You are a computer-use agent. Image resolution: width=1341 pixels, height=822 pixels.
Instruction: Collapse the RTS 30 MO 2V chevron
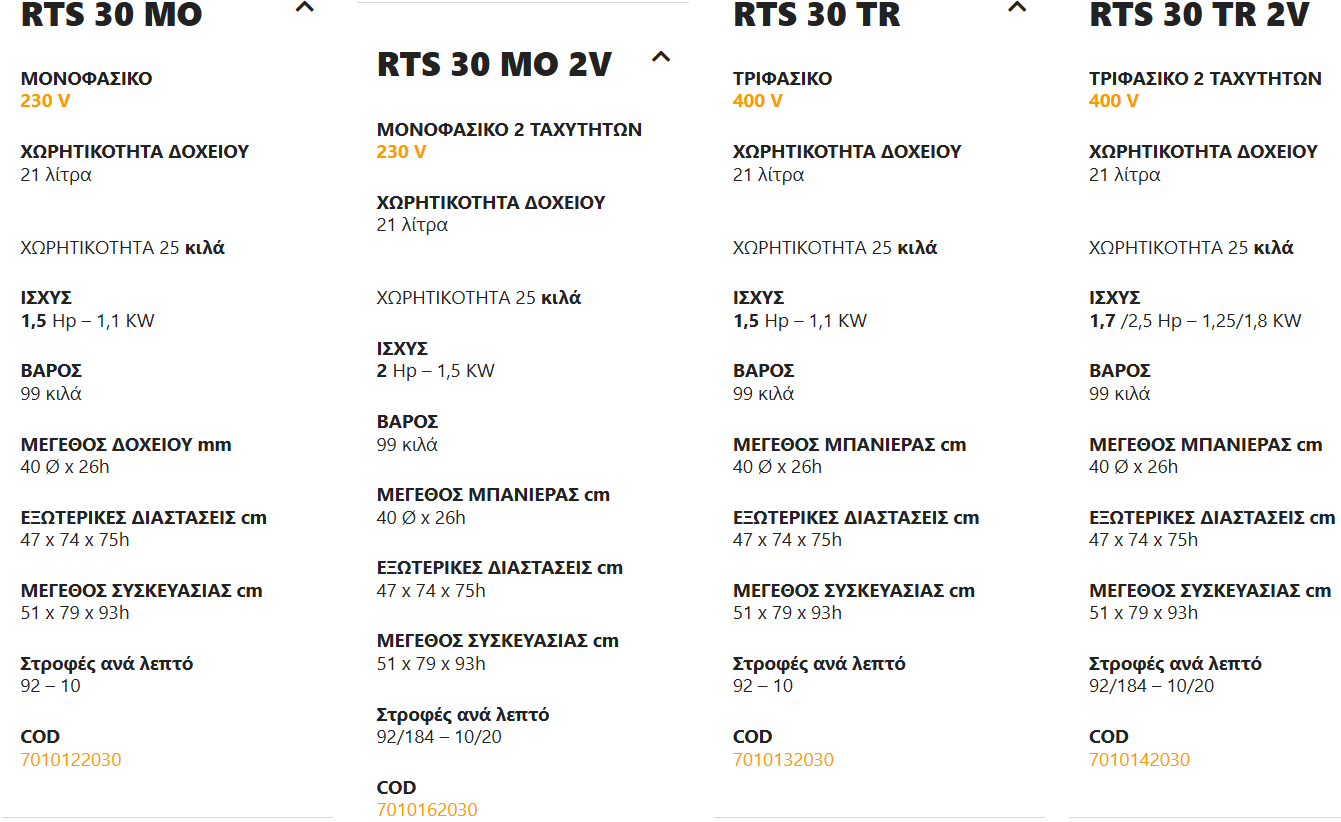tap(661, 57)
